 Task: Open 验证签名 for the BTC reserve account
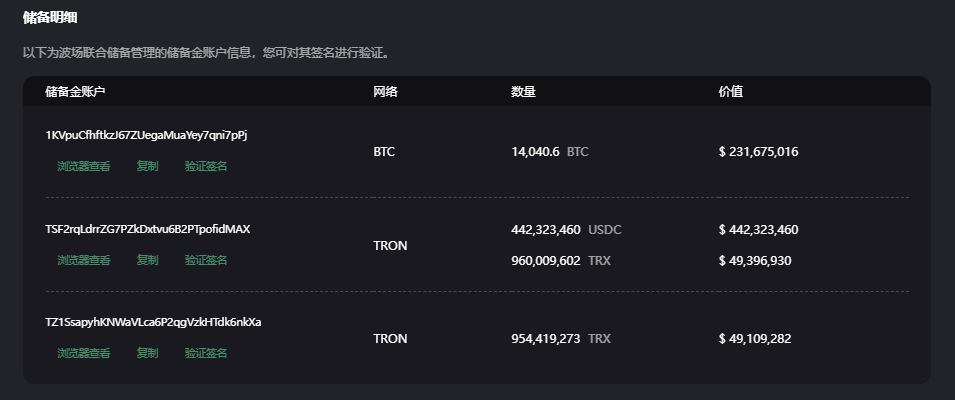click(x=206, y=166)
